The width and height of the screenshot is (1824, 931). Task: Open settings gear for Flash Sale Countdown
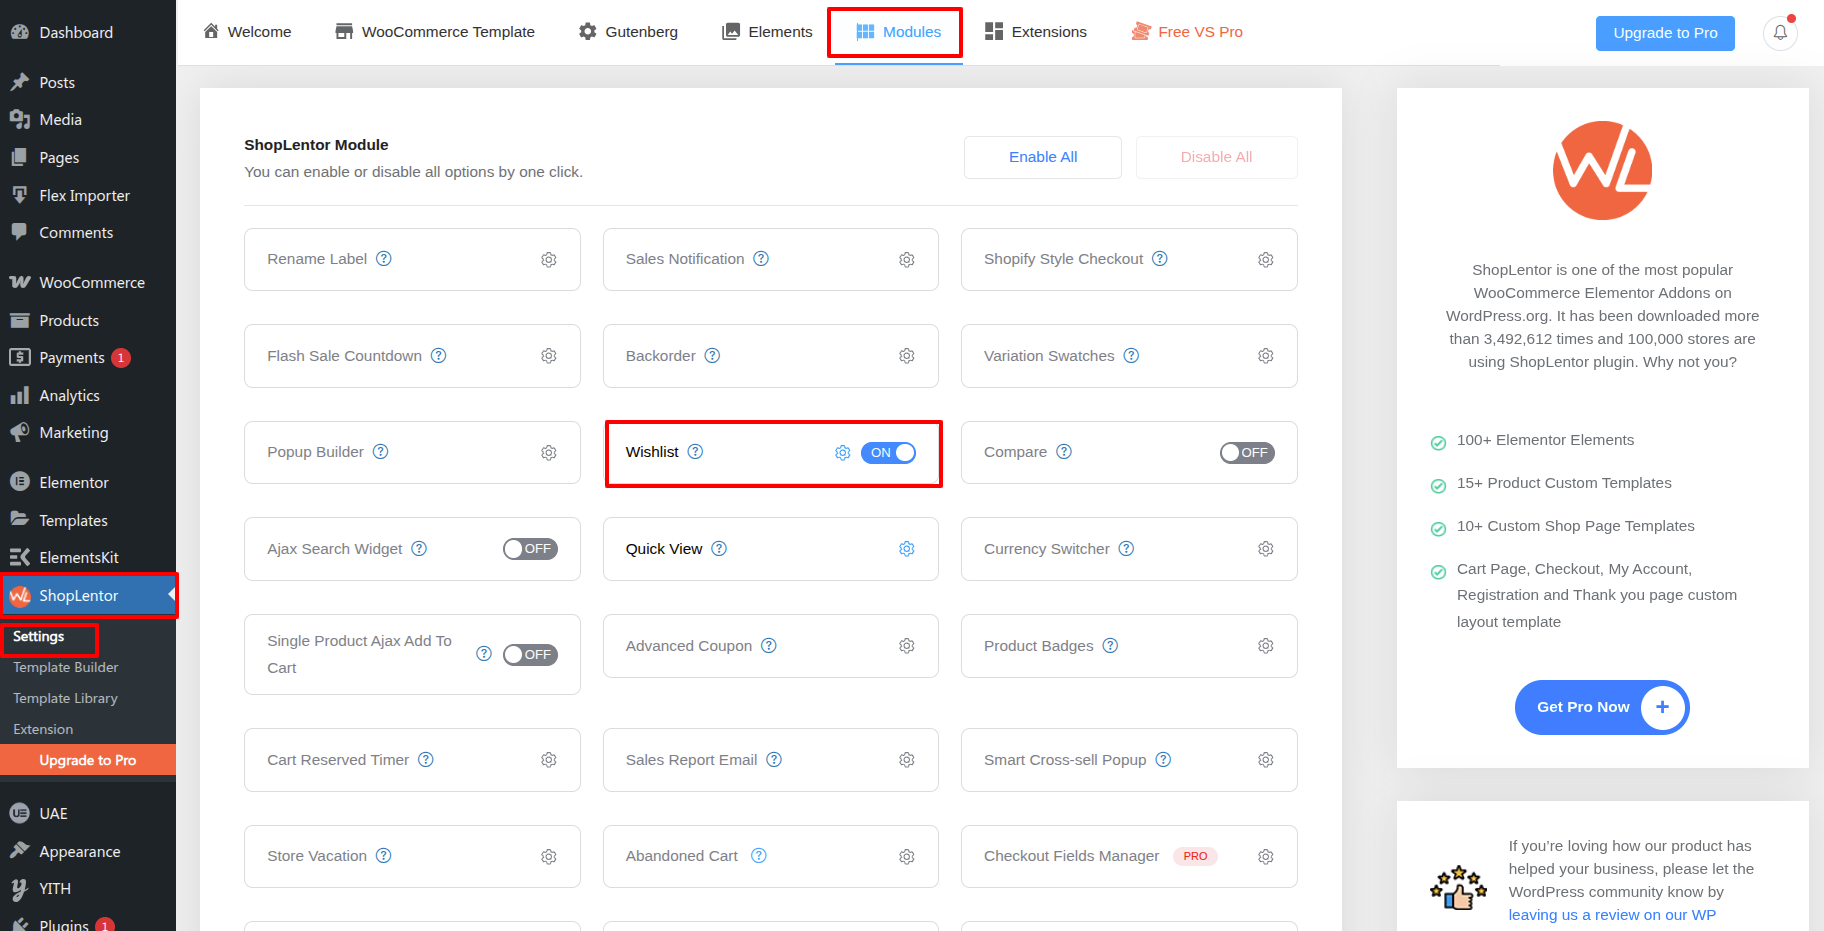549,356
